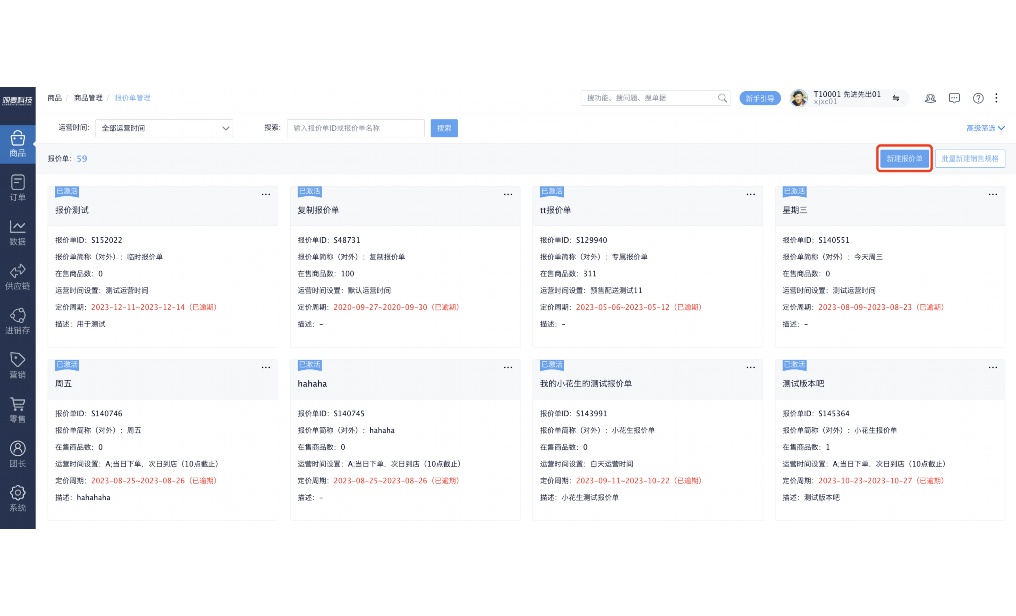Screen dimensions: 1016x616
Task: Open the more menu on 我的小花生的测试报价单 card
Action: click(x=750, y=367)
